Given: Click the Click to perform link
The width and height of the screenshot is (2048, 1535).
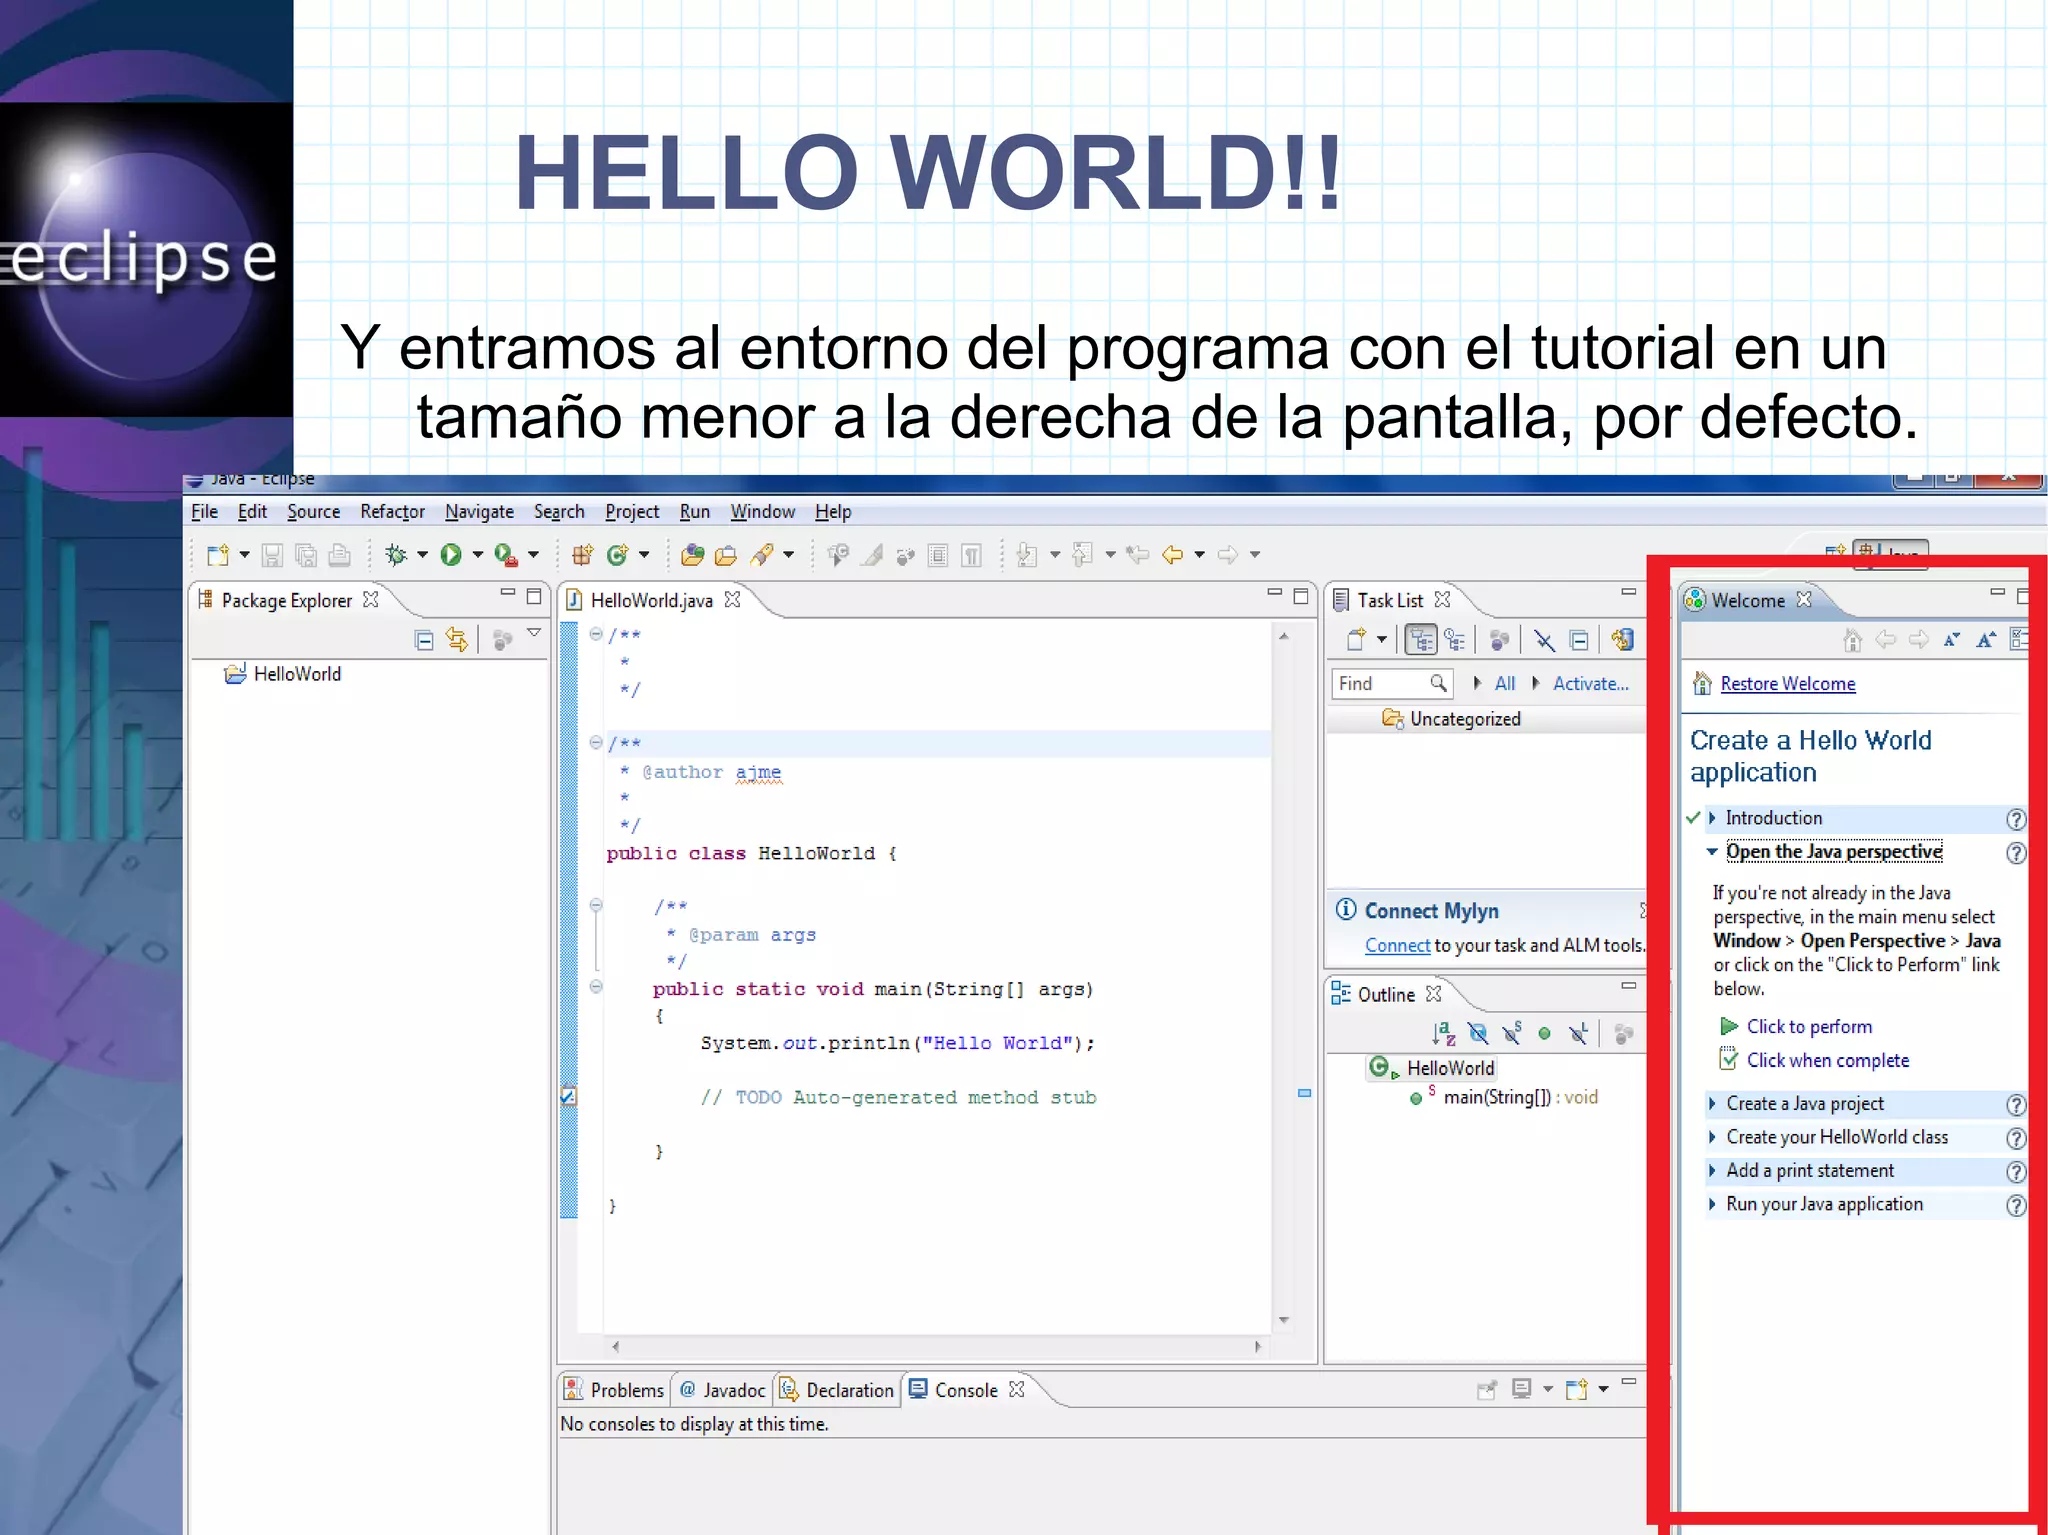Looking at the screenshot, I should click(x=1808, y=1026).
